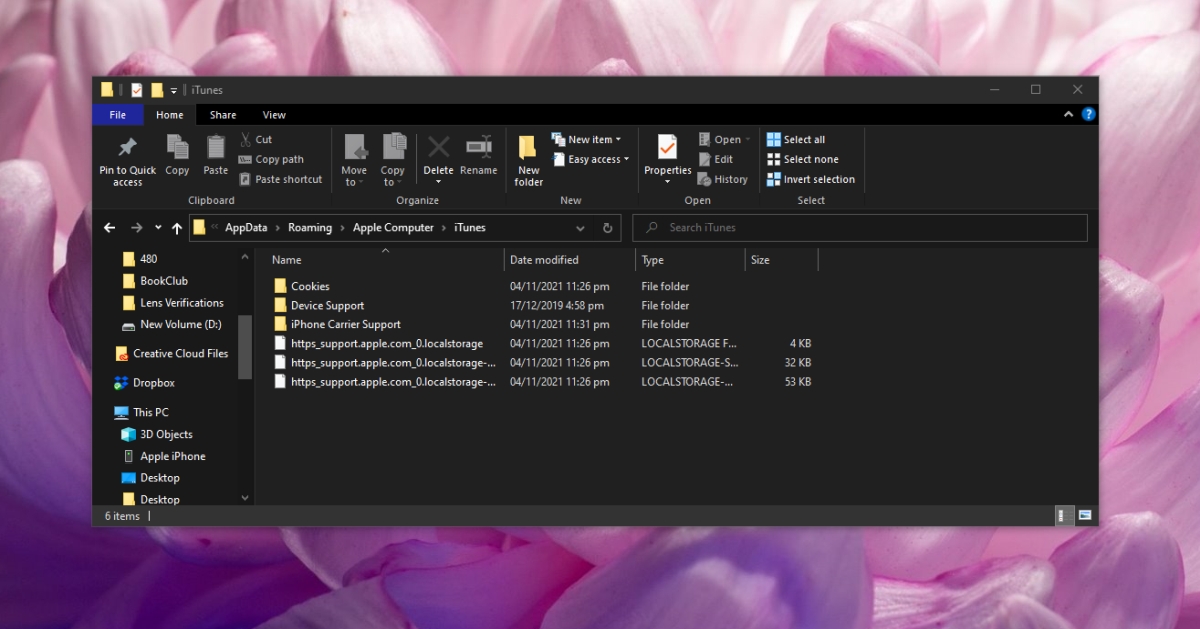
Task: Select Lens Verifications in navigation pane
Action: click(x=181, y=303)
